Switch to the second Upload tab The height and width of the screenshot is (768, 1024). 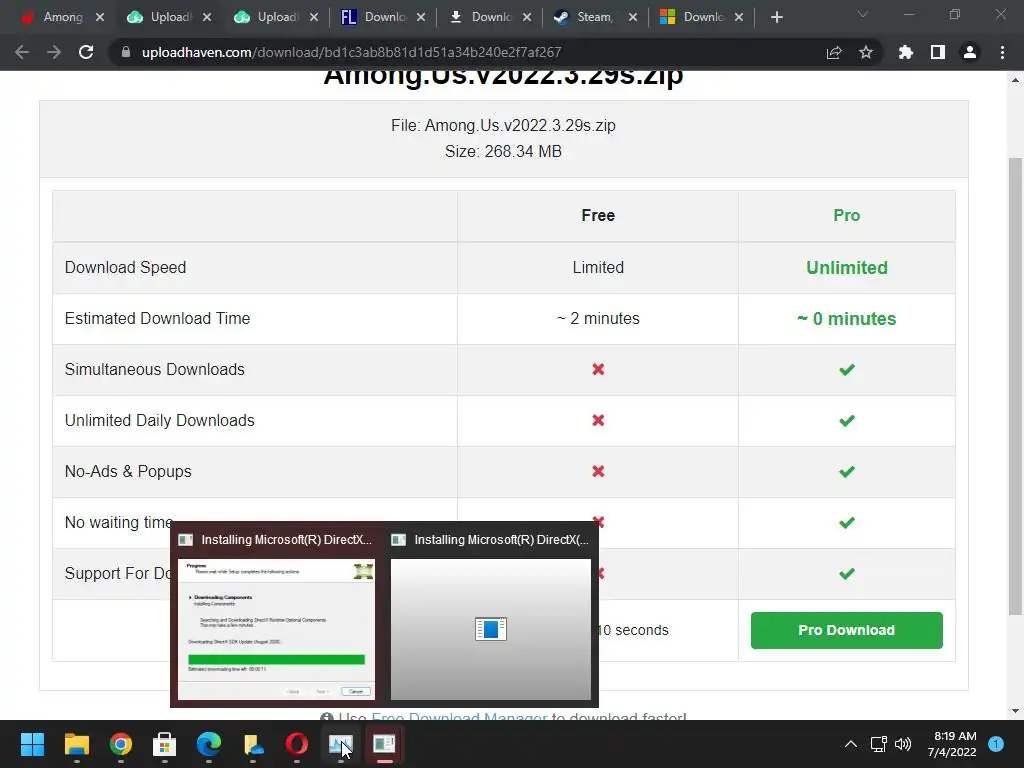click(x=267, y=17)
